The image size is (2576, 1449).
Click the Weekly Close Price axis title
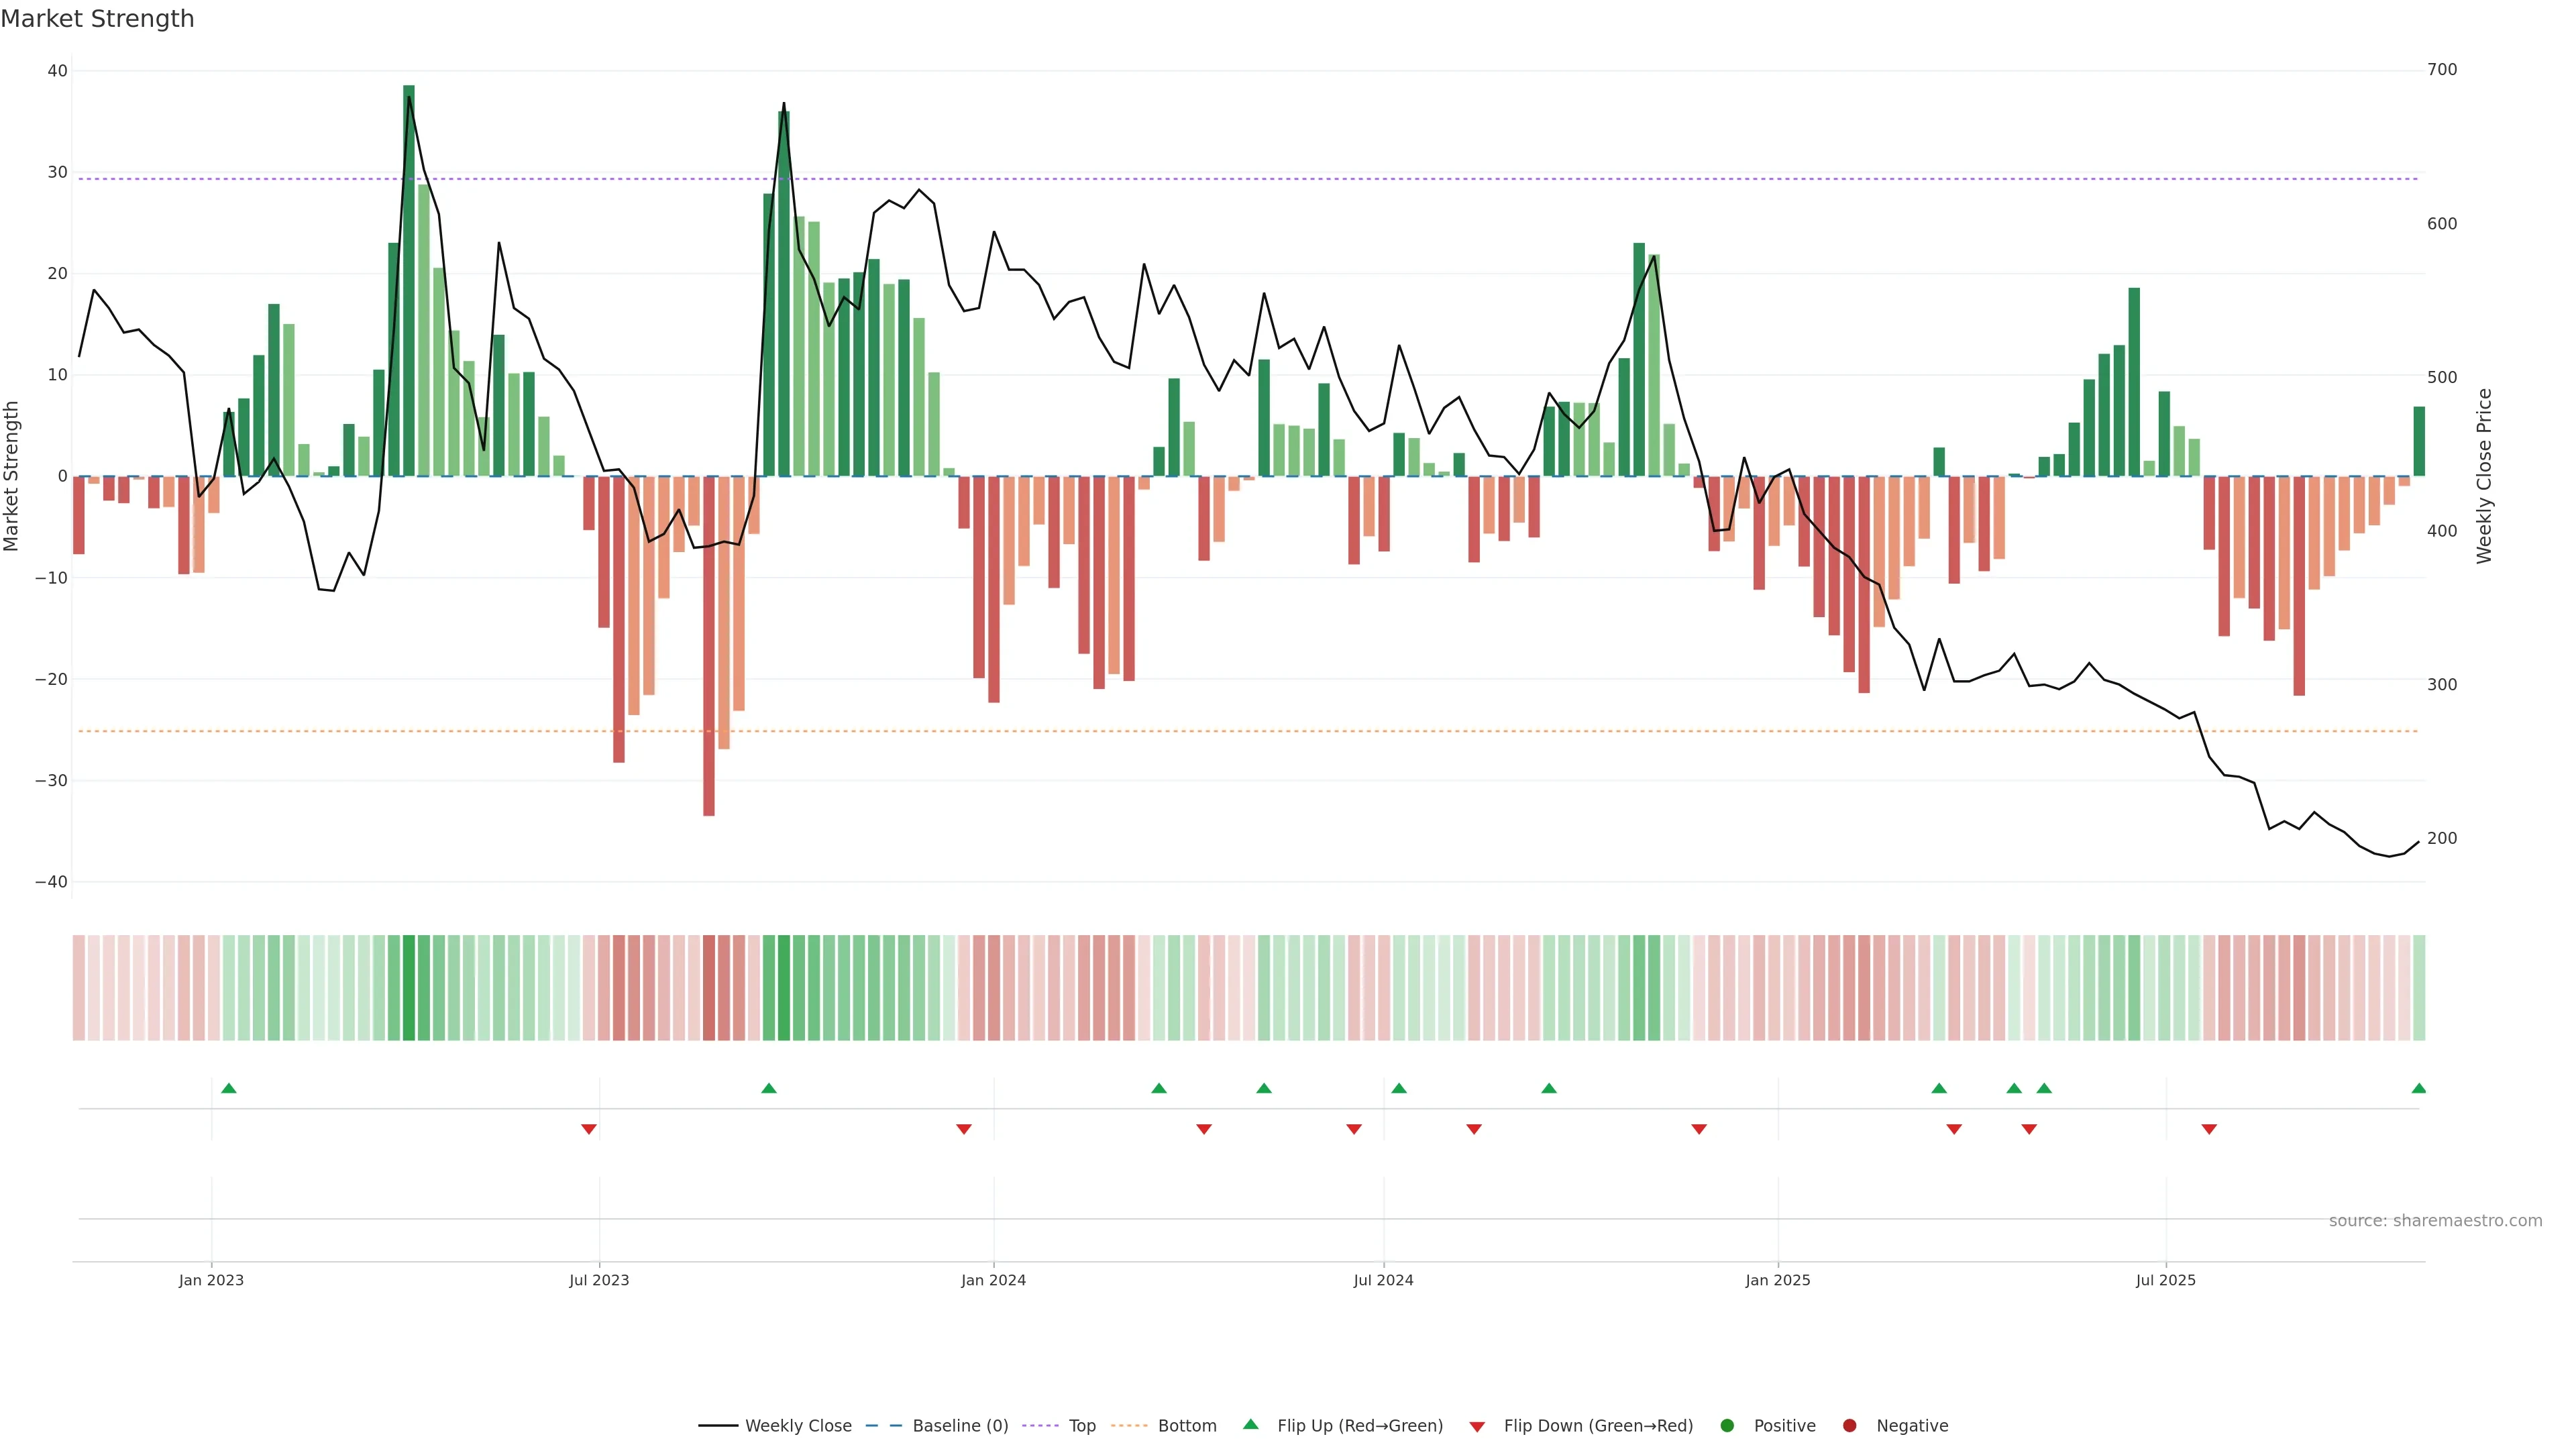(2484, 476)
